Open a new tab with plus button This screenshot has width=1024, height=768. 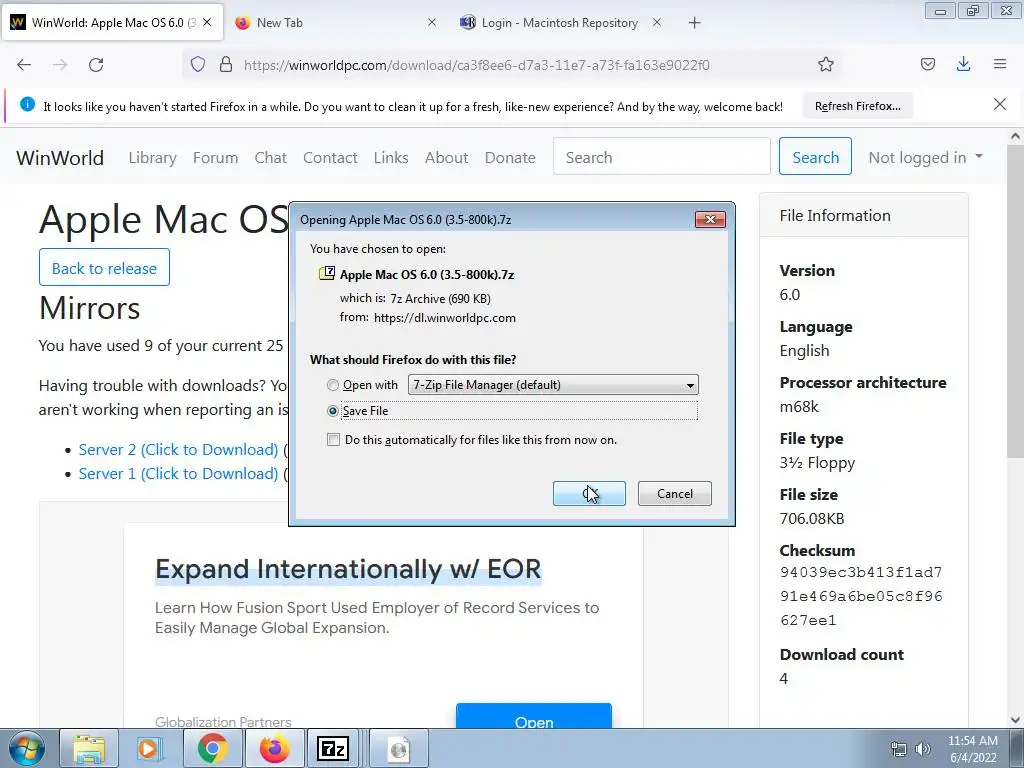pyautogui.click(x=694, y=23)
